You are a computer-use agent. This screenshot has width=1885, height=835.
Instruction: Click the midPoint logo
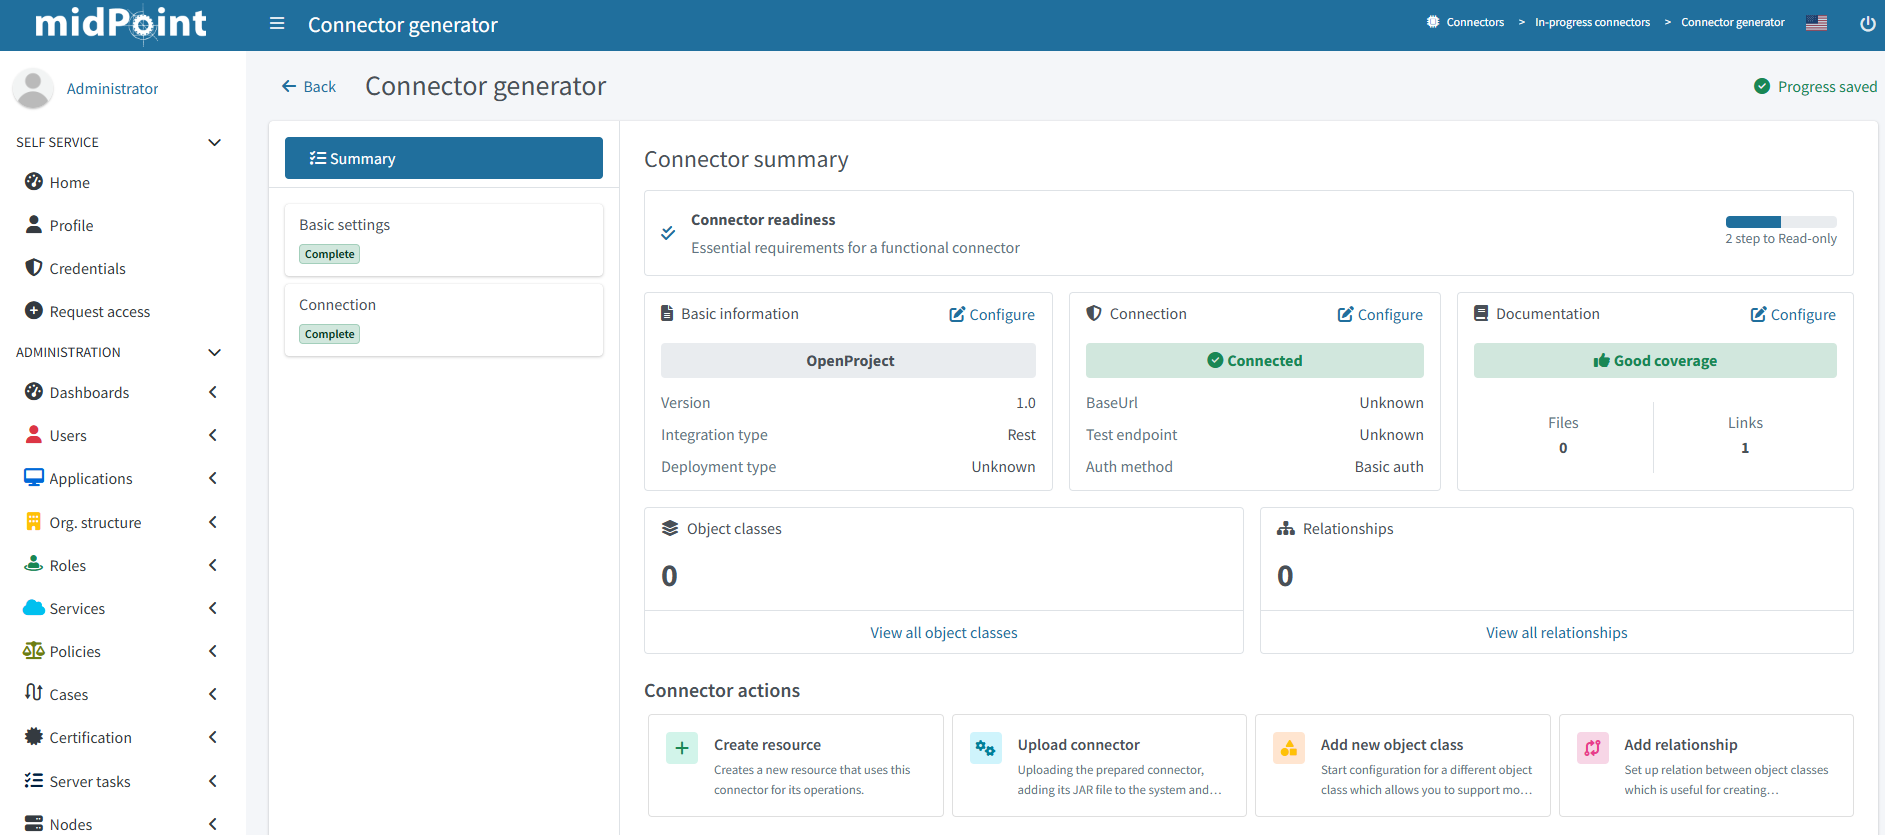pyautogui.click(x=121, y=24)
